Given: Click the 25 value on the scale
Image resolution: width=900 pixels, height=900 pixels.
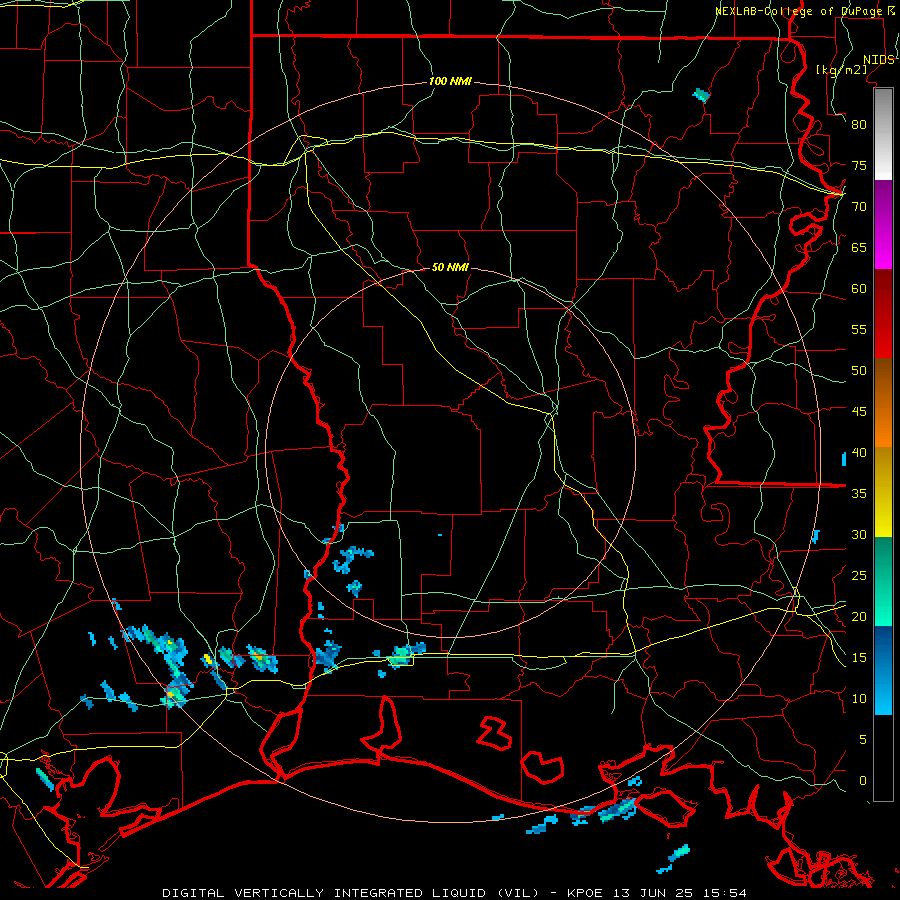Looking at the screenshot, I should (859, 576).
